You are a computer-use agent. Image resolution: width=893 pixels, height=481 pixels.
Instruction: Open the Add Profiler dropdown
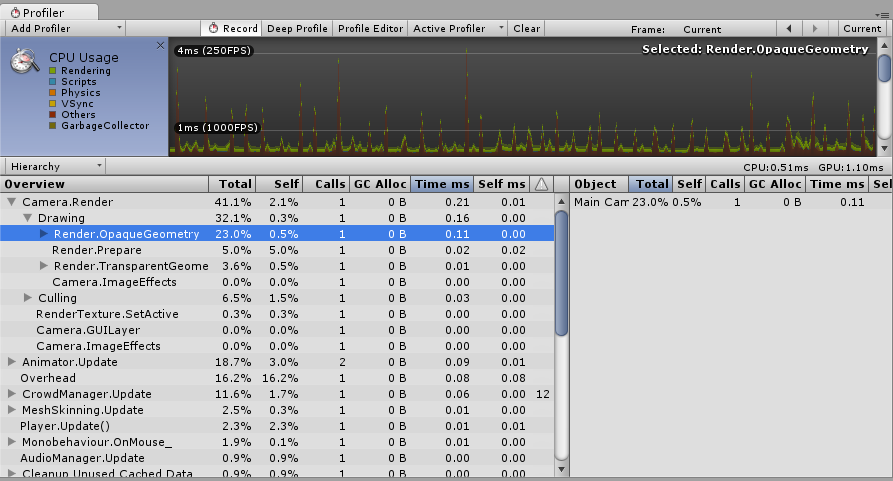65,28
